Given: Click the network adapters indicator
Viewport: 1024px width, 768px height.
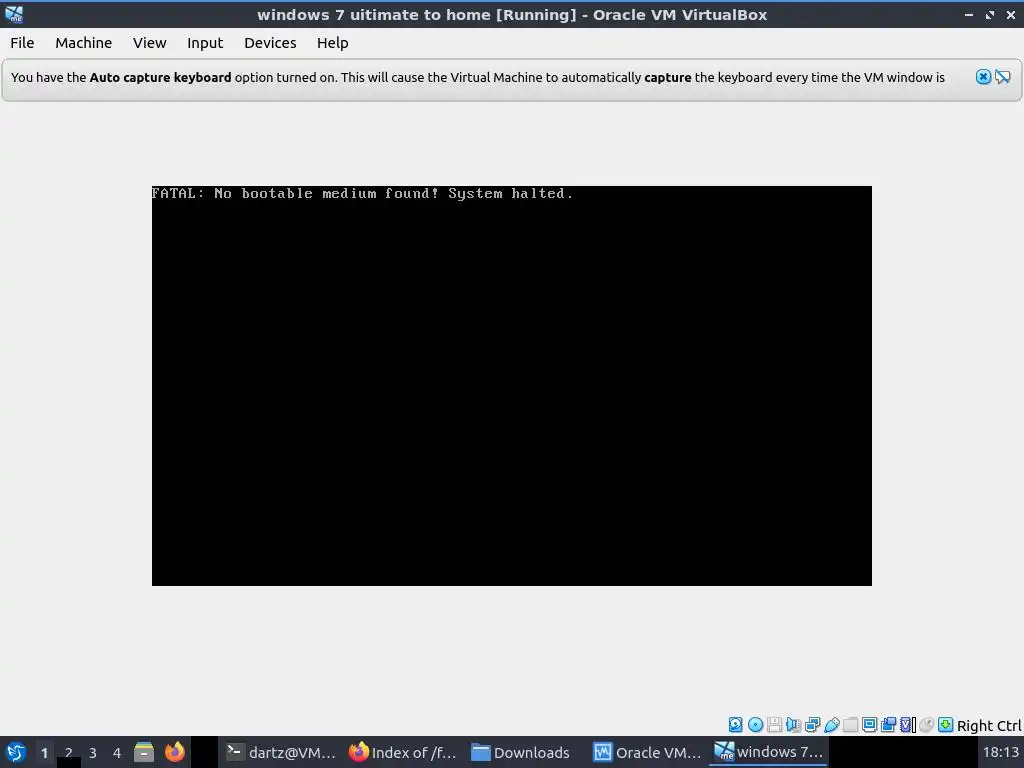Looking at the screenshot, I should coord(812,724).
